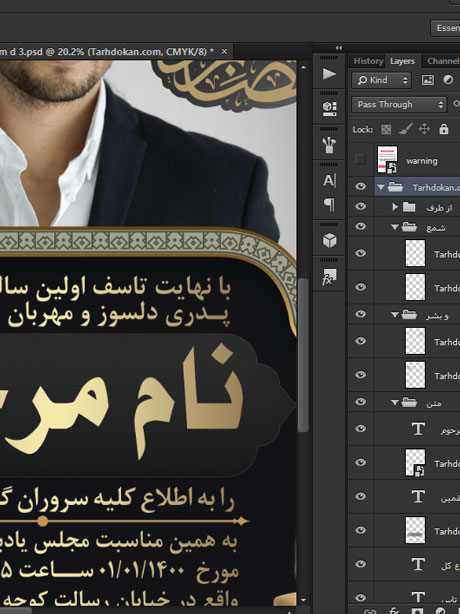Collapse the و بشر group triangle
Screen dimensions: 460x614
(x=394, y=315)
